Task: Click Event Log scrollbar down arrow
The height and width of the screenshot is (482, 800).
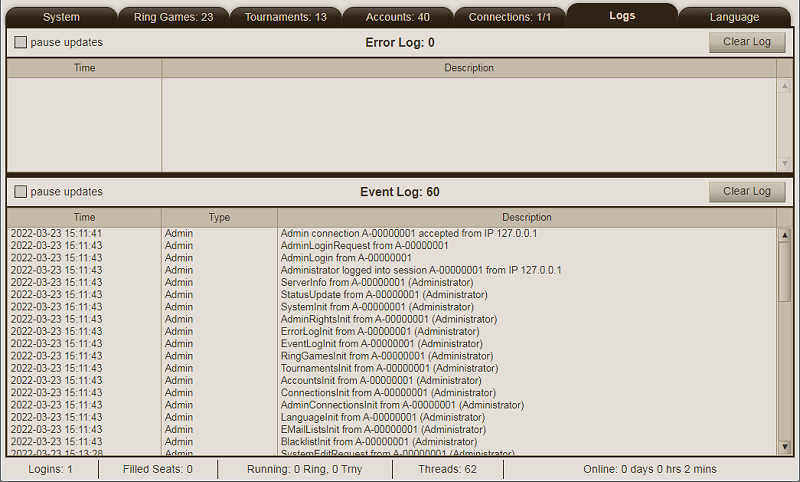Action: 784,446
